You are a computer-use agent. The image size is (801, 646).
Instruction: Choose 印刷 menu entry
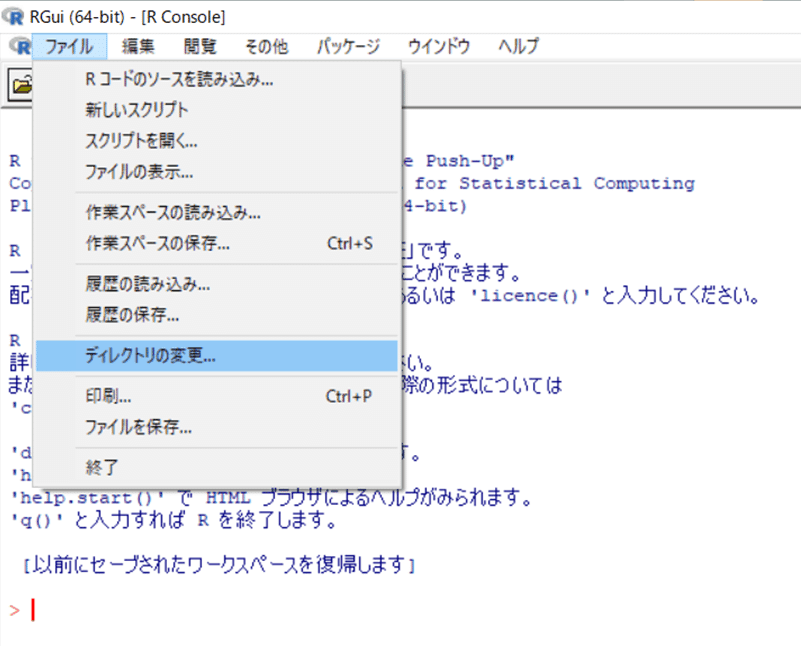(x=217, y=396)
